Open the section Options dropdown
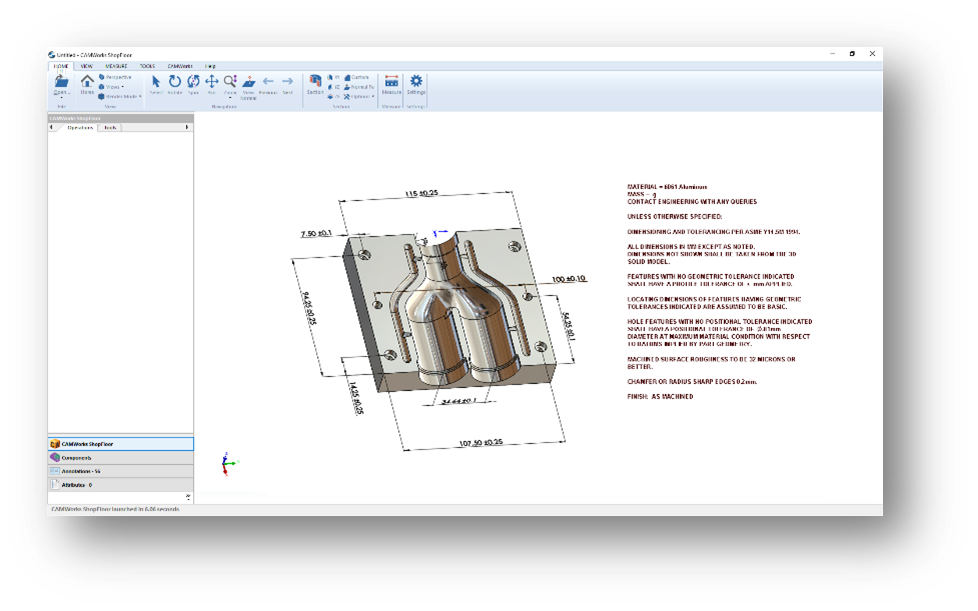Screen dimensions: 978x611 (359, 97)
